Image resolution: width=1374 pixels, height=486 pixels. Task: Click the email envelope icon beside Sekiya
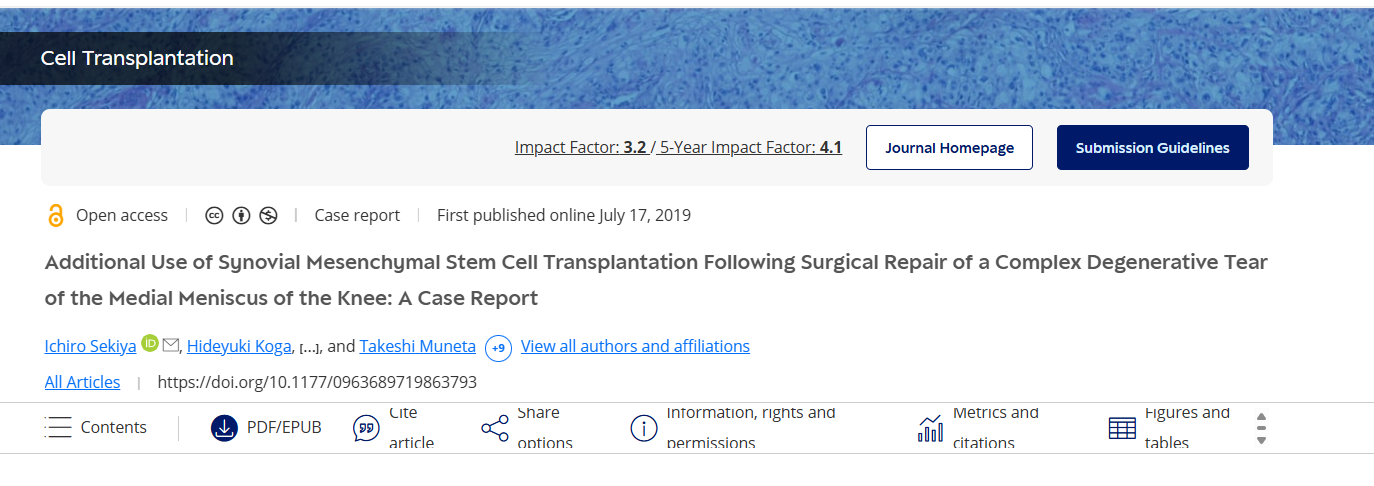pyautogui.click(x=171, y=345)
